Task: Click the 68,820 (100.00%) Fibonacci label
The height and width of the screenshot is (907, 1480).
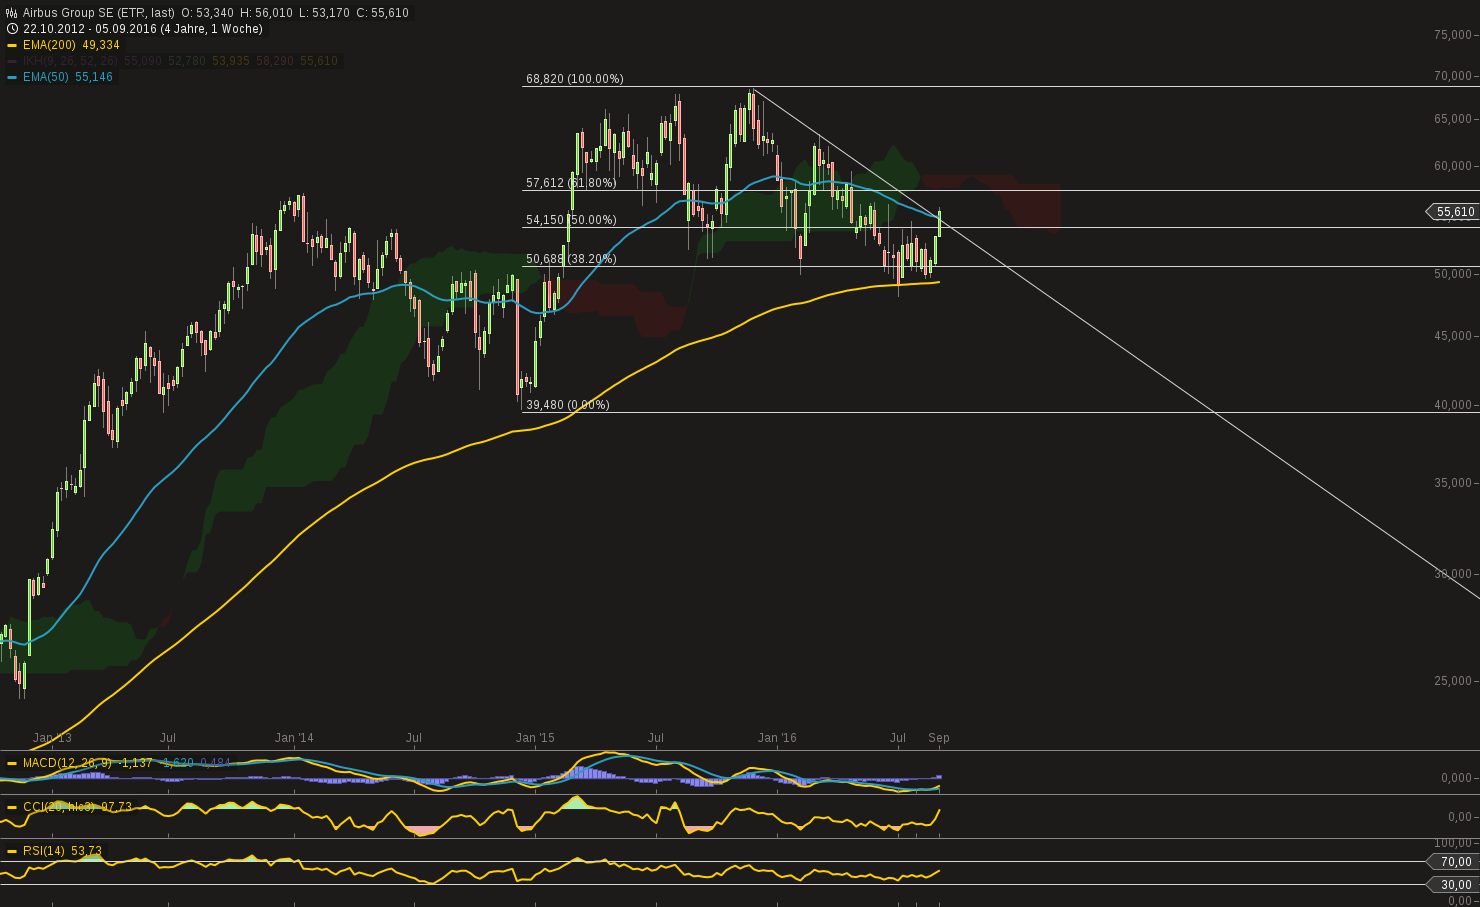Action: [x=575, y=79]
